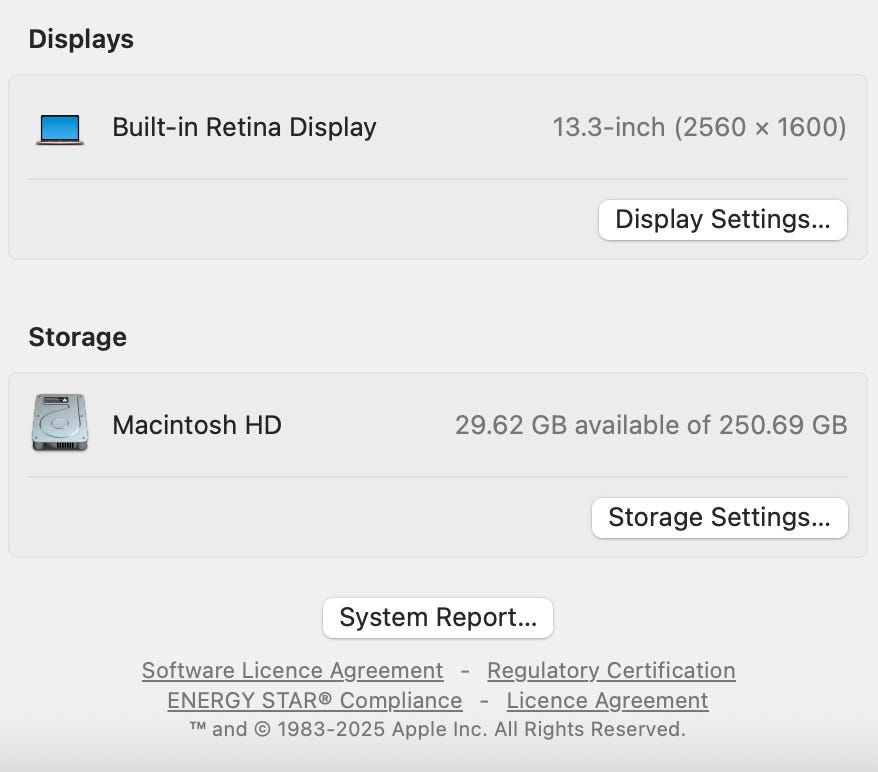This screenshot has height=772, width=878.
Task: Click the divider line under Built-in Retina Display
Action: (437, 179)
